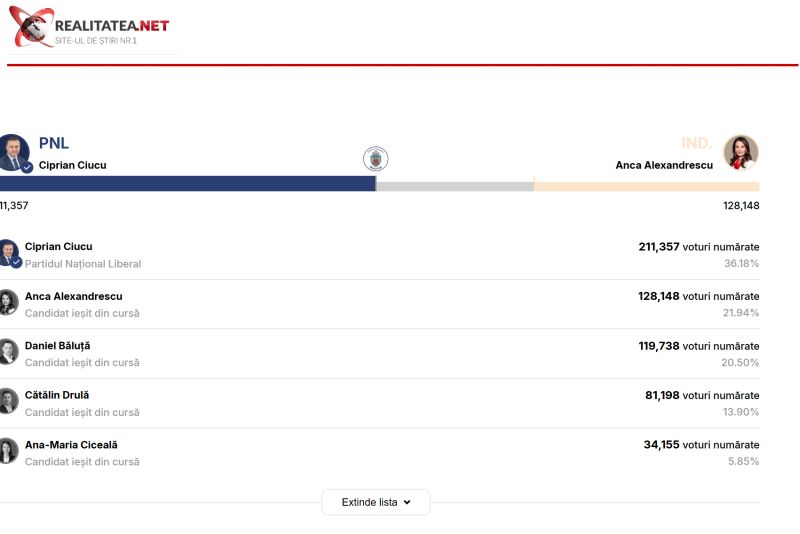
Task: Click Ana-Maria Ciceală's avatar photo
Action: coord(8,451)
